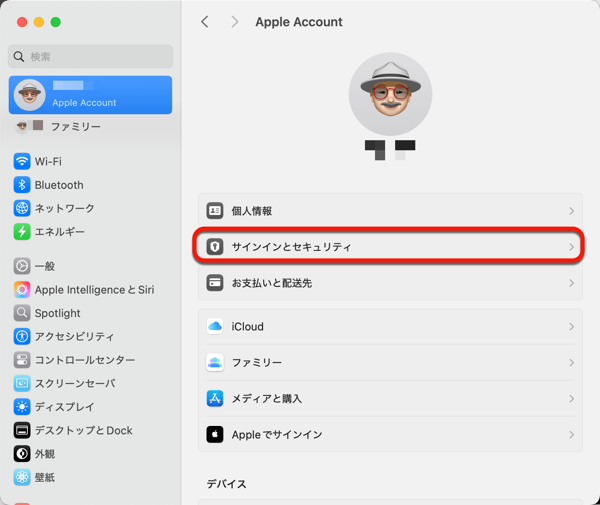Viewport: 600px width, 505px height.
Task: Select Apple Account in the sidebar
Action: click(x=90, y=95)
